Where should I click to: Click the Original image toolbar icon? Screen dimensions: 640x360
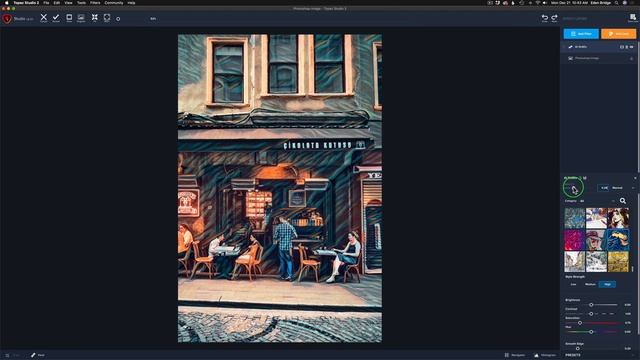point(81,17)
